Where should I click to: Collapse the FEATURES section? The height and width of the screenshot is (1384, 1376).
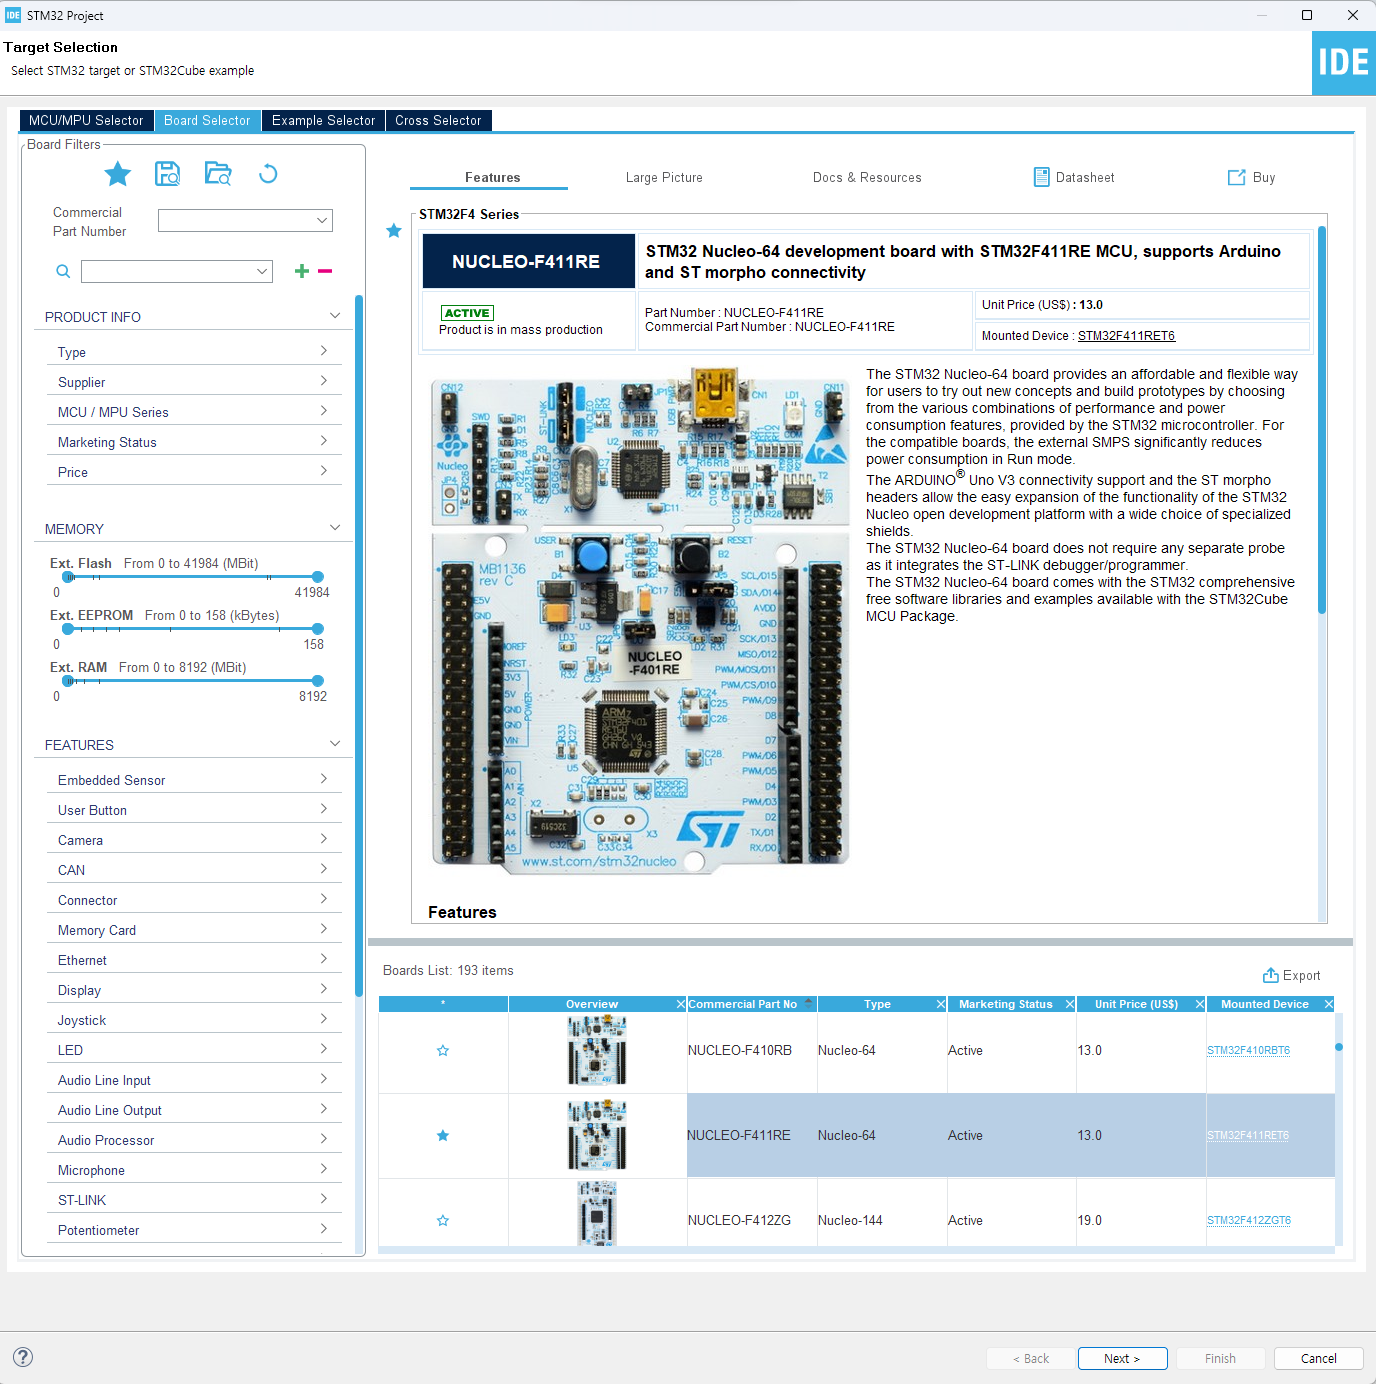coord(335,744)
